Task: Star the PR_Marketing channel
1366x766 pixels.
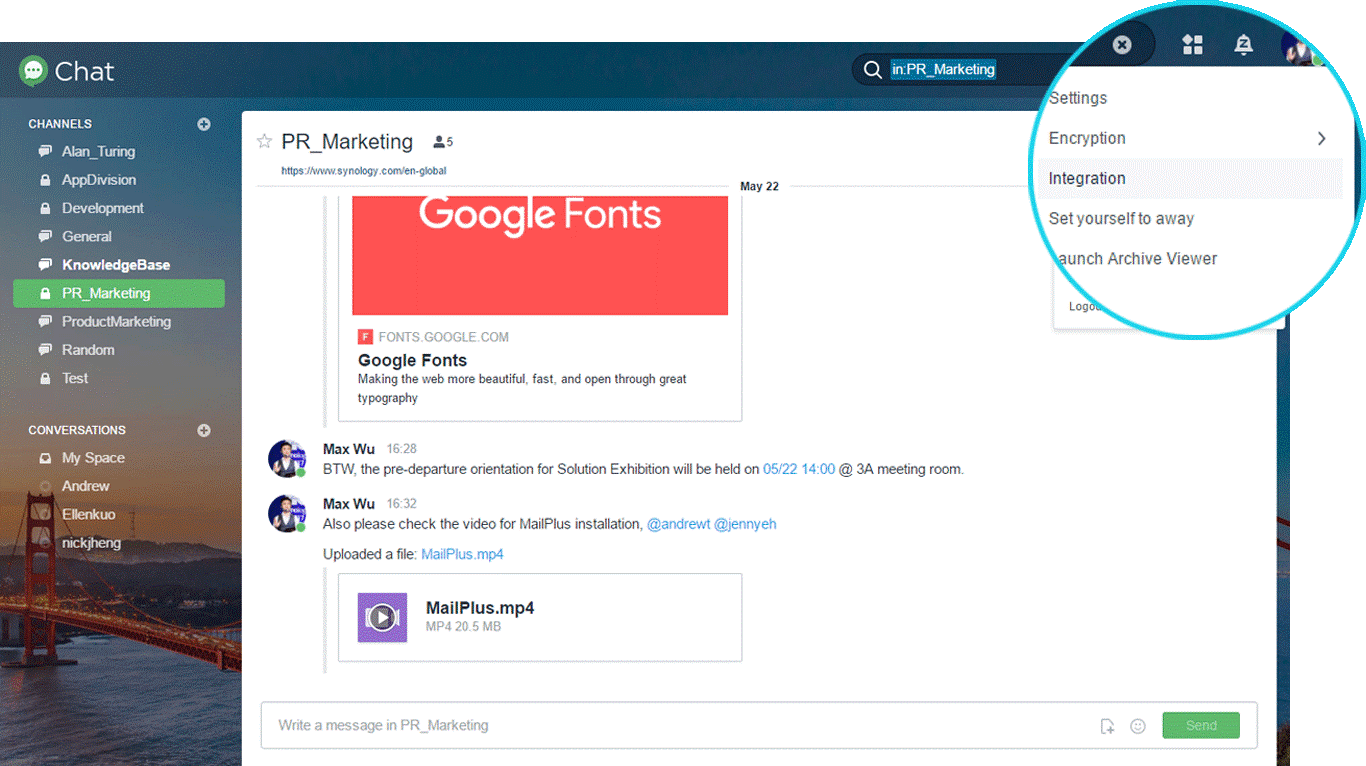Action: pos(264,141)
